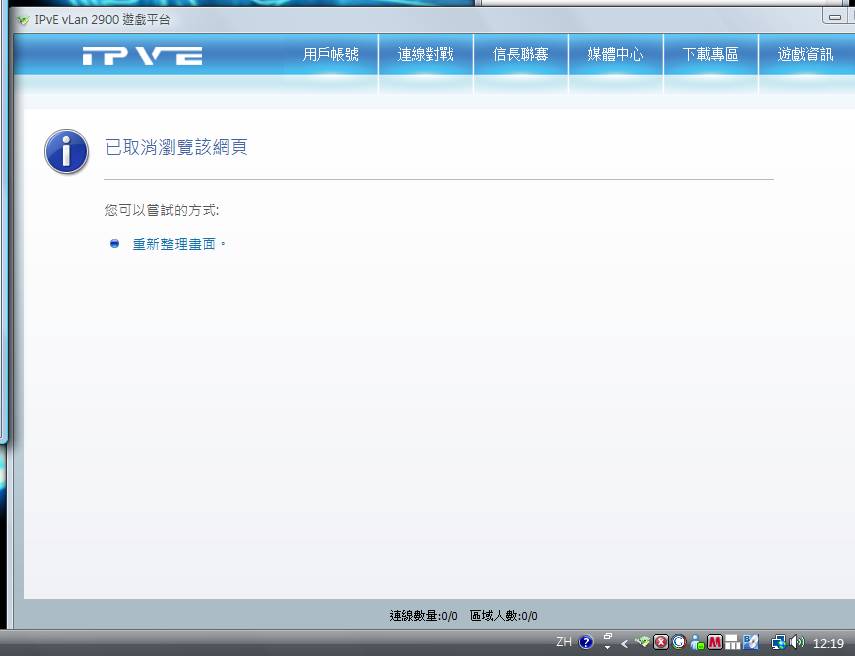
Task: Click the 重新整理畫面 link
Action: [175, 244]
